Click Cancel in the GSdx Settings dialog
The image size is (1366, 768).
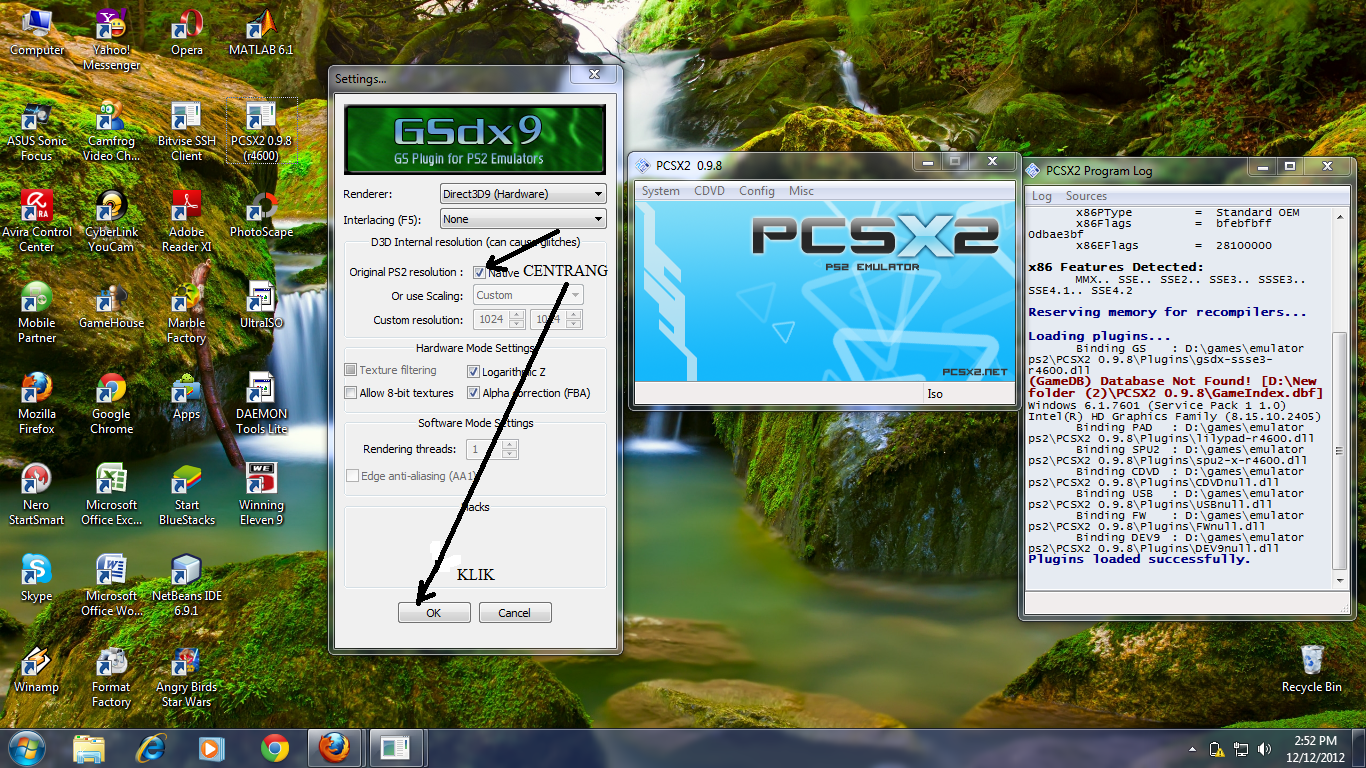click(515, 613)
